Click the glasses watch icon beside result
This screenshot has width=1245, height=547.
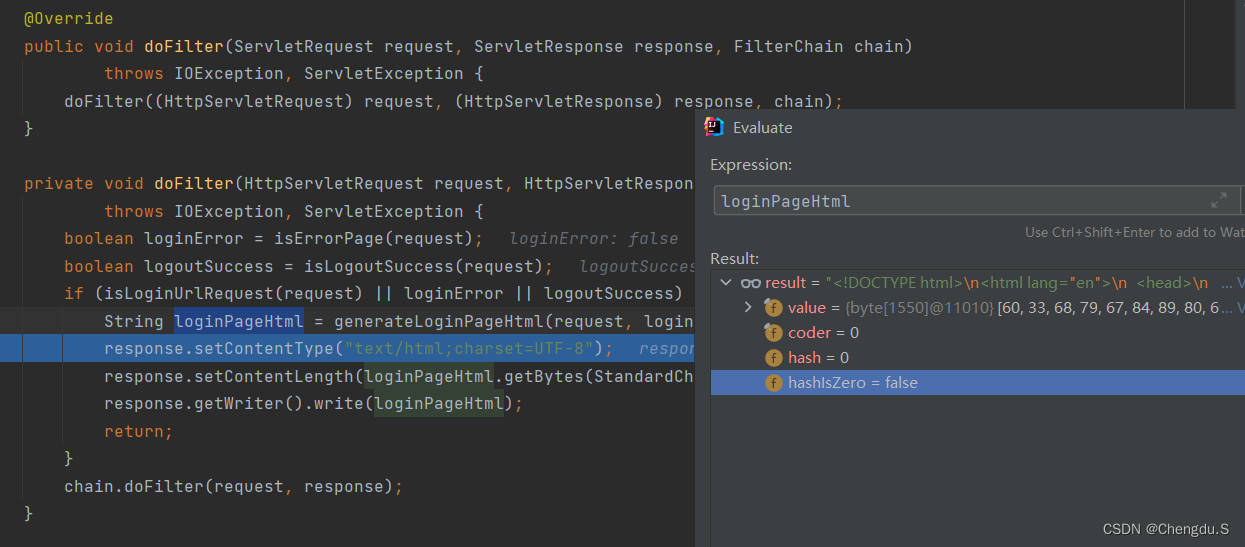coord(751,283)
